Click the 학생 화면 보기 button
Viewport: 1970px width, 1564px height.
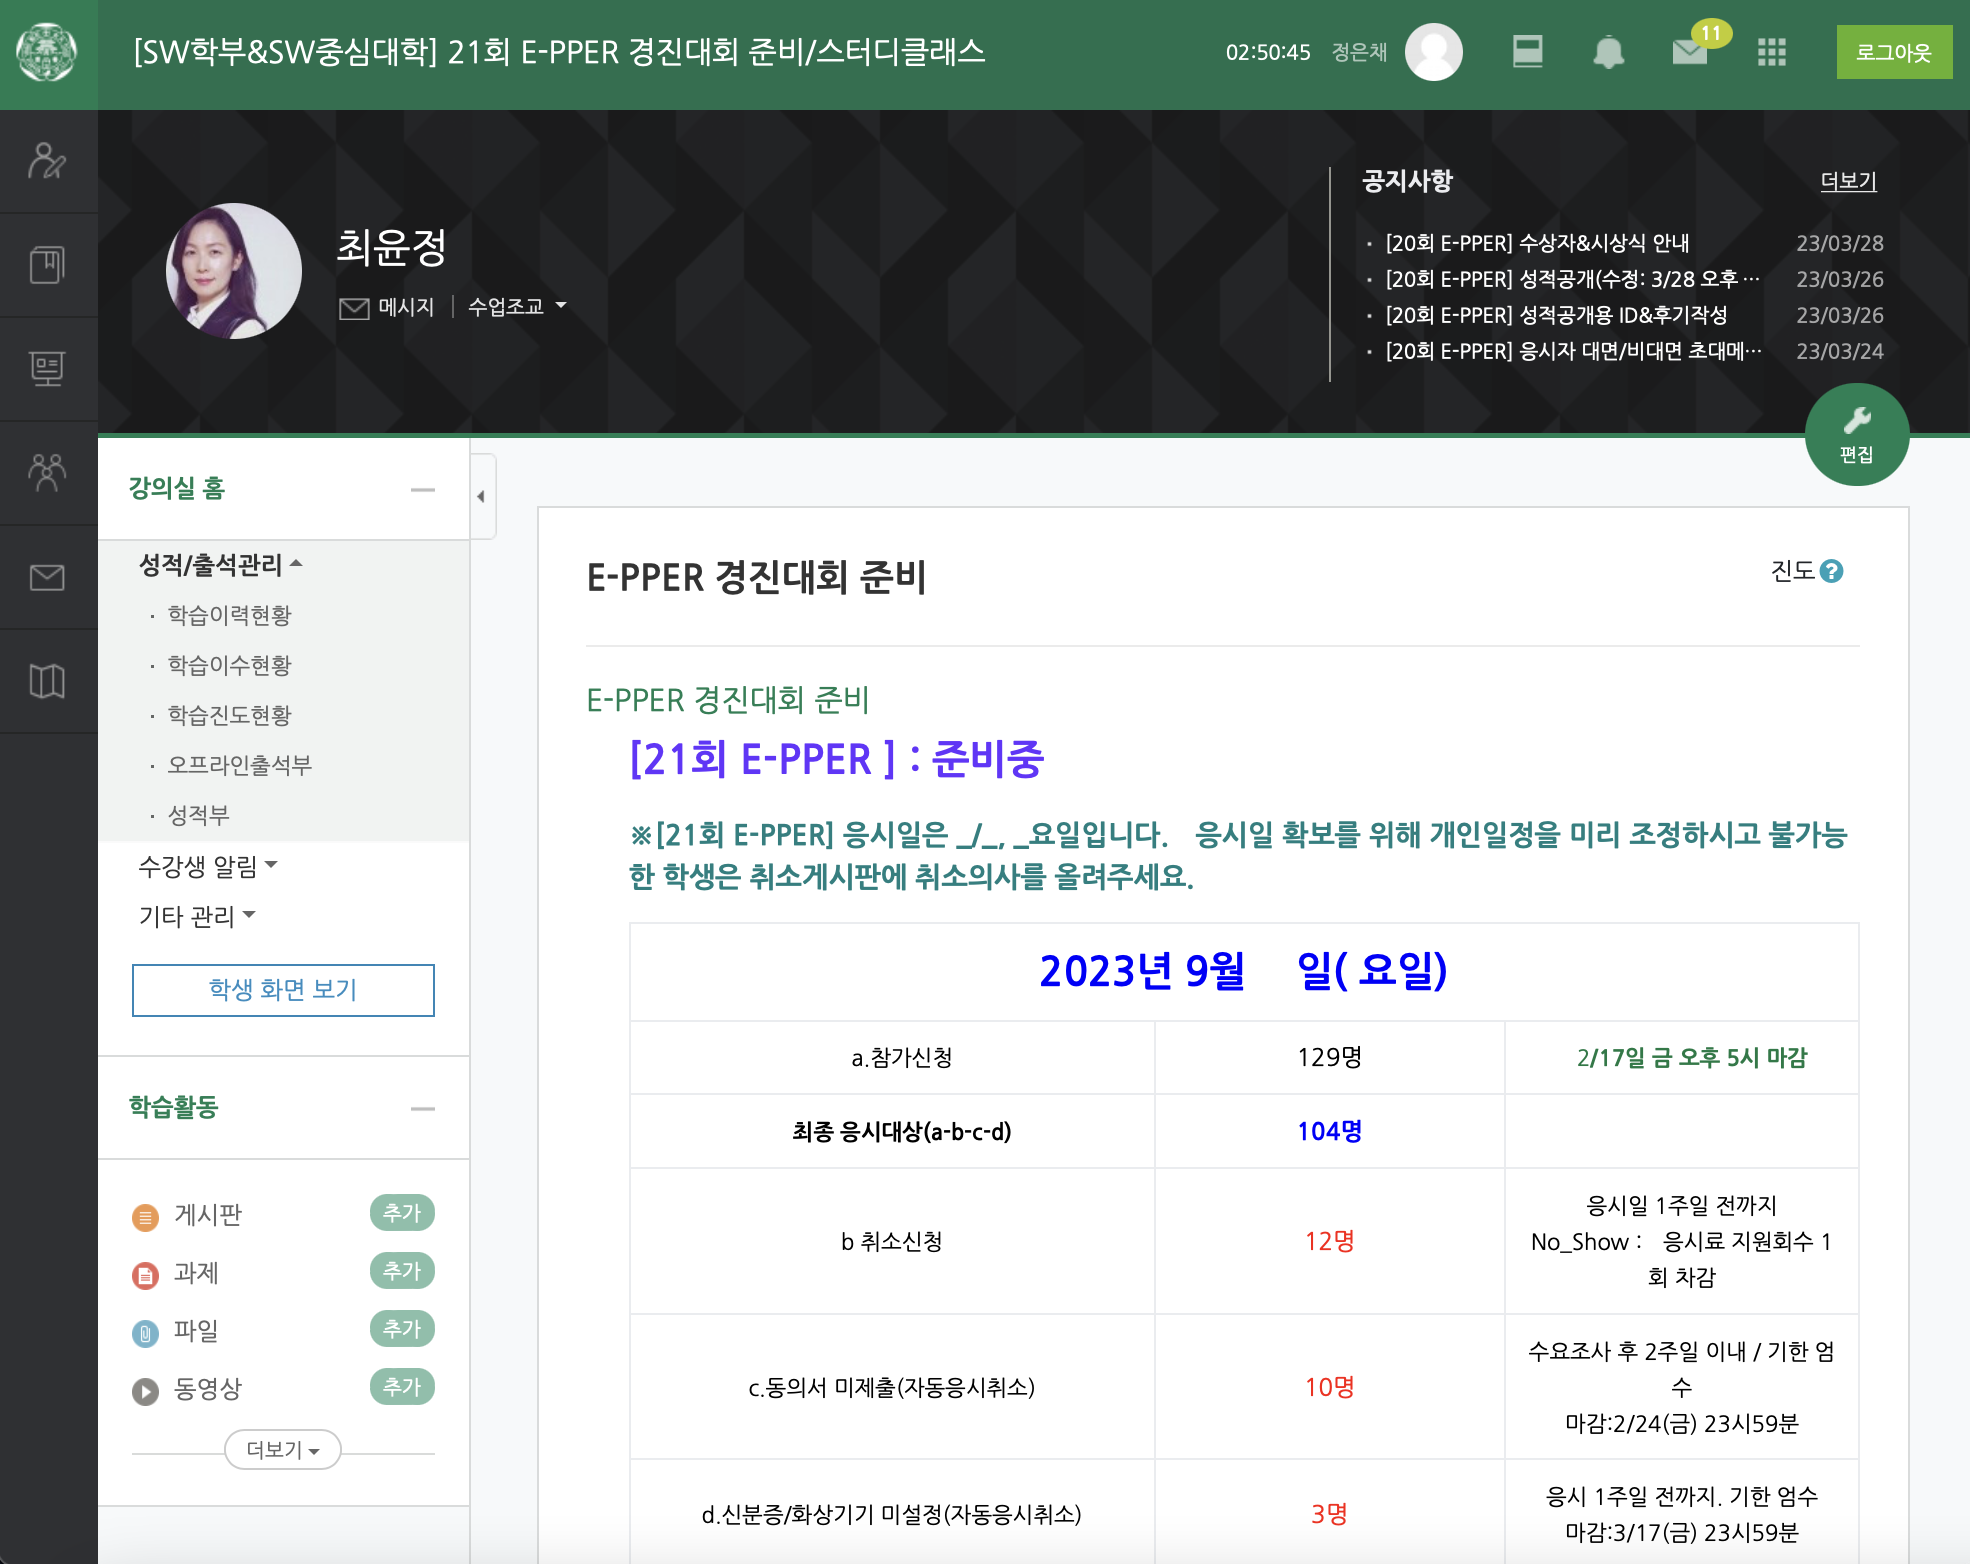tap(283, 990)
